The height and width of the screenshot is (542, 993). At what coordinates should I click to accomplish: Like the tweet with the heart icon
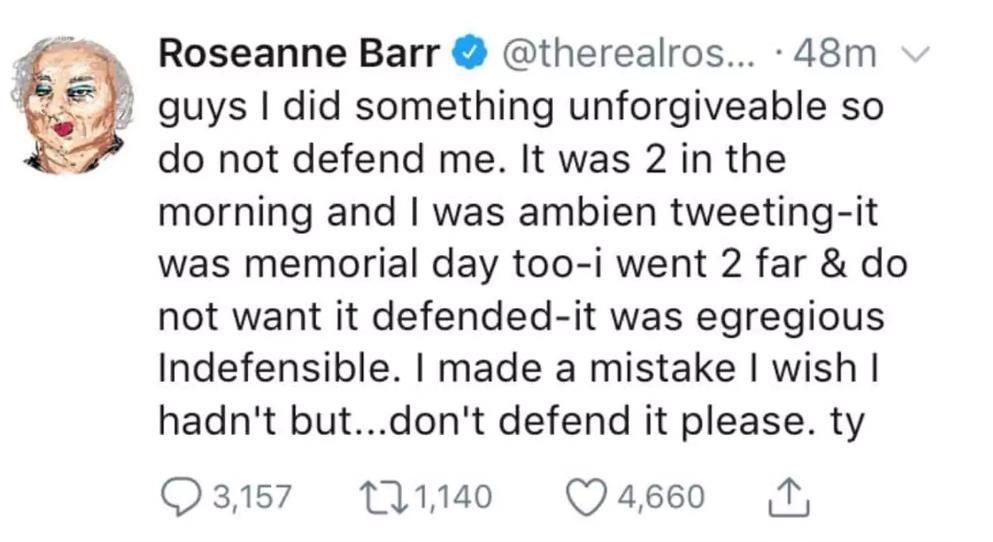[586, 495]
